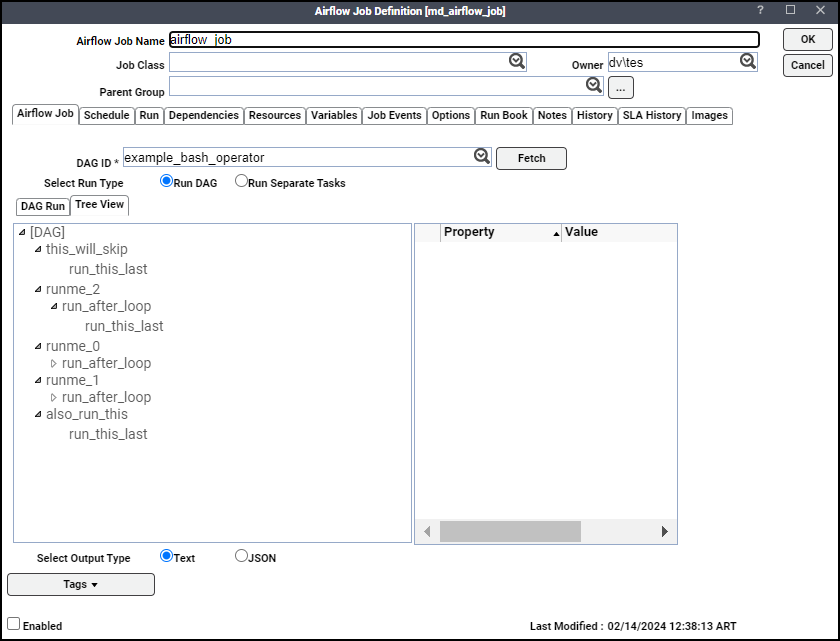Select the Run DAG radio button
This screenshot has width=840, height=641.
pos(167,181)
